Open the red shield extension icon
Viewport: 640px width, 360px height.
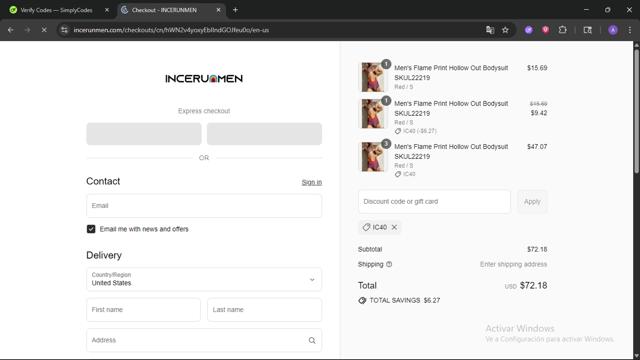coord(545,30)
